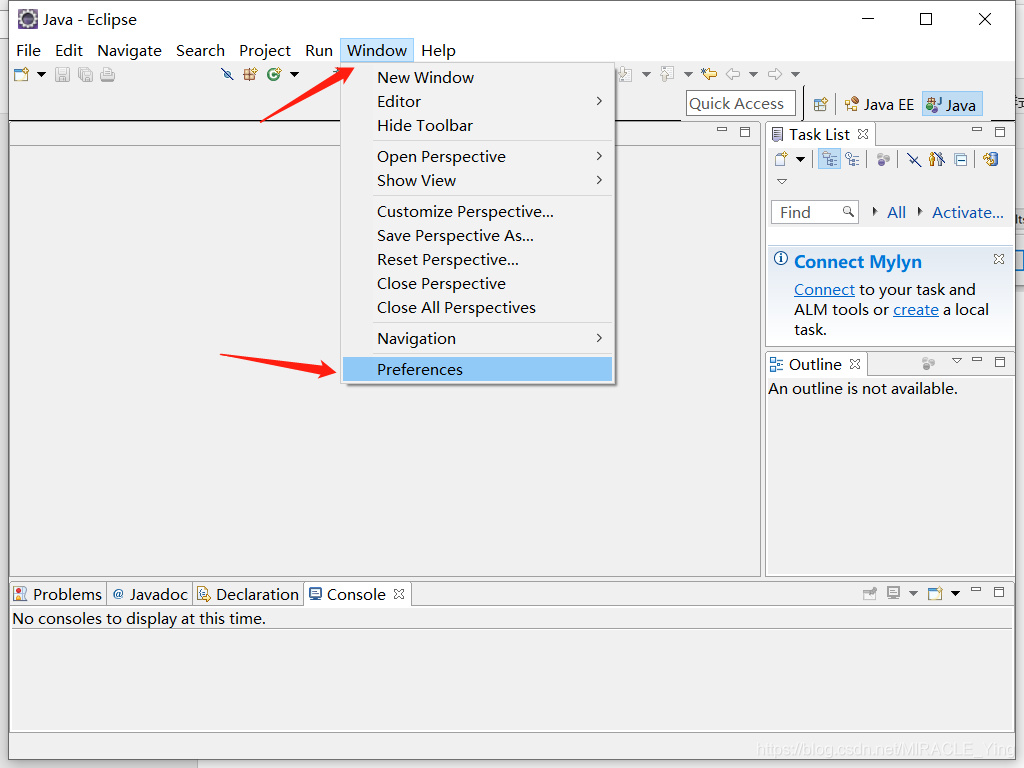
Task: Click the Forward navigation arrow icon
Action: (x=775, y=74)
